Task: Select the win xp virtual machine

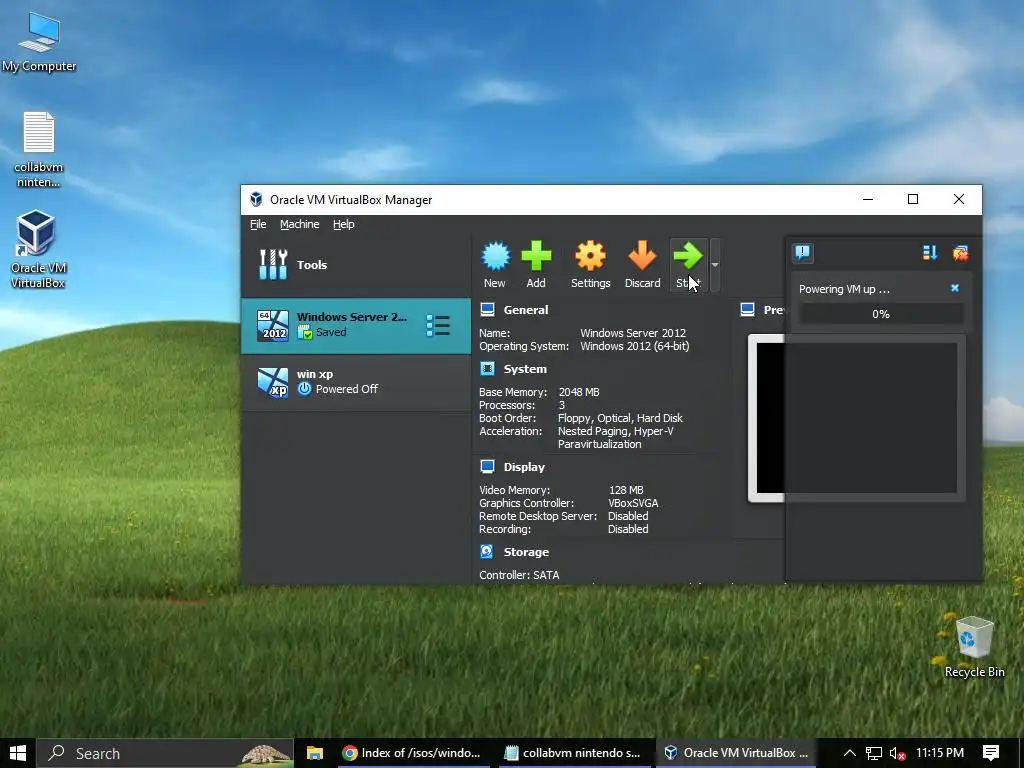Action: [356, 382]
